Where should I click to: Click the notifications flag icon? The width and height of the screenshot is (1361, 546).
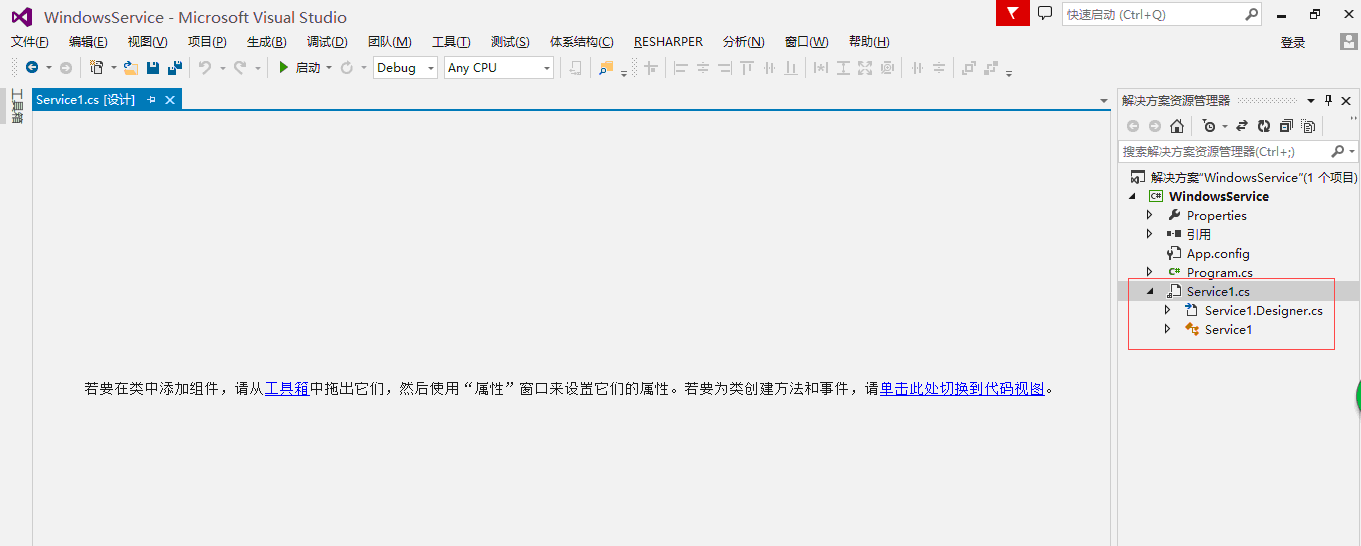click(1013, 13)
